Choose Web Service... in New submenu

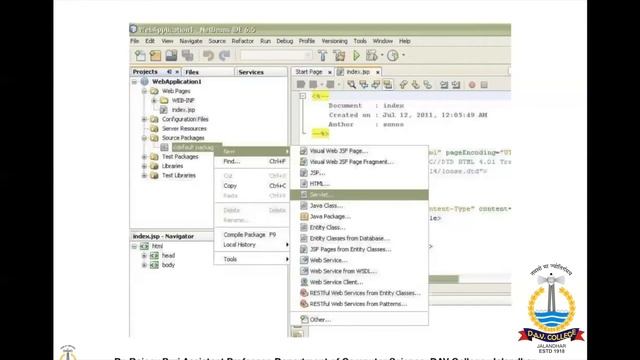click(x=359, y=260)
